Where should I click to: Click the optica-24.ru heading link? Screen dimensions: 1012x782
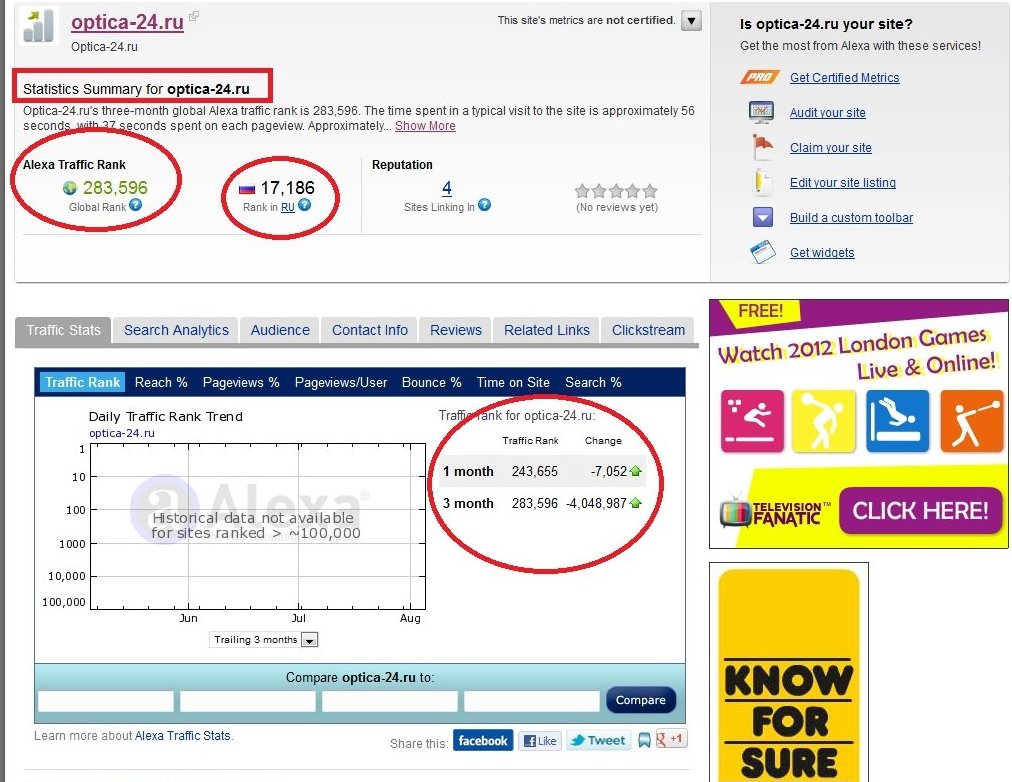pos(127,22)
